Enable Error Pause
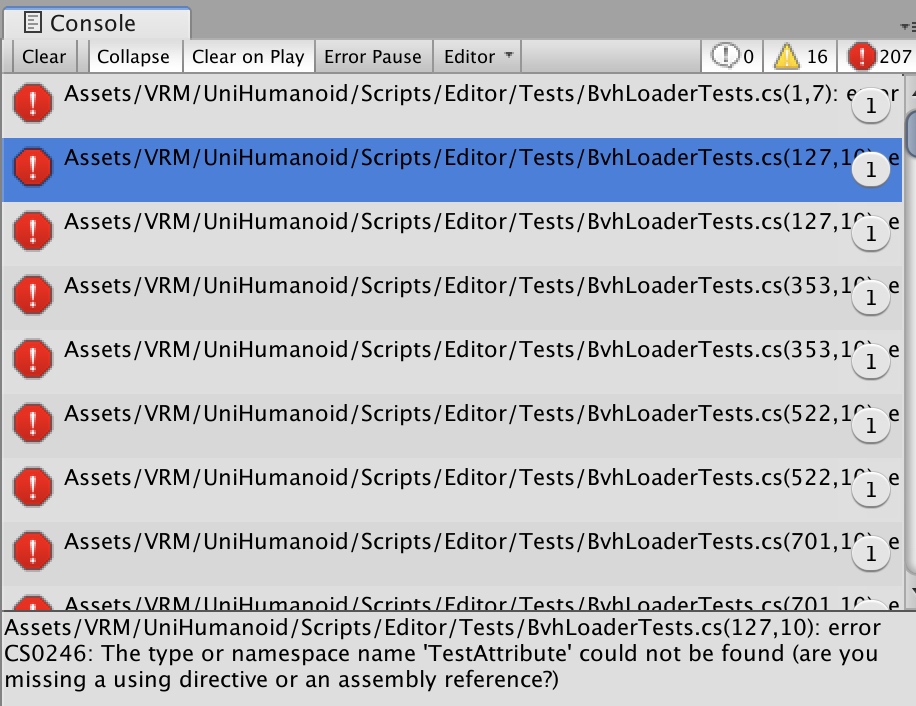This screenshot has height=706, width=916. 373,57
